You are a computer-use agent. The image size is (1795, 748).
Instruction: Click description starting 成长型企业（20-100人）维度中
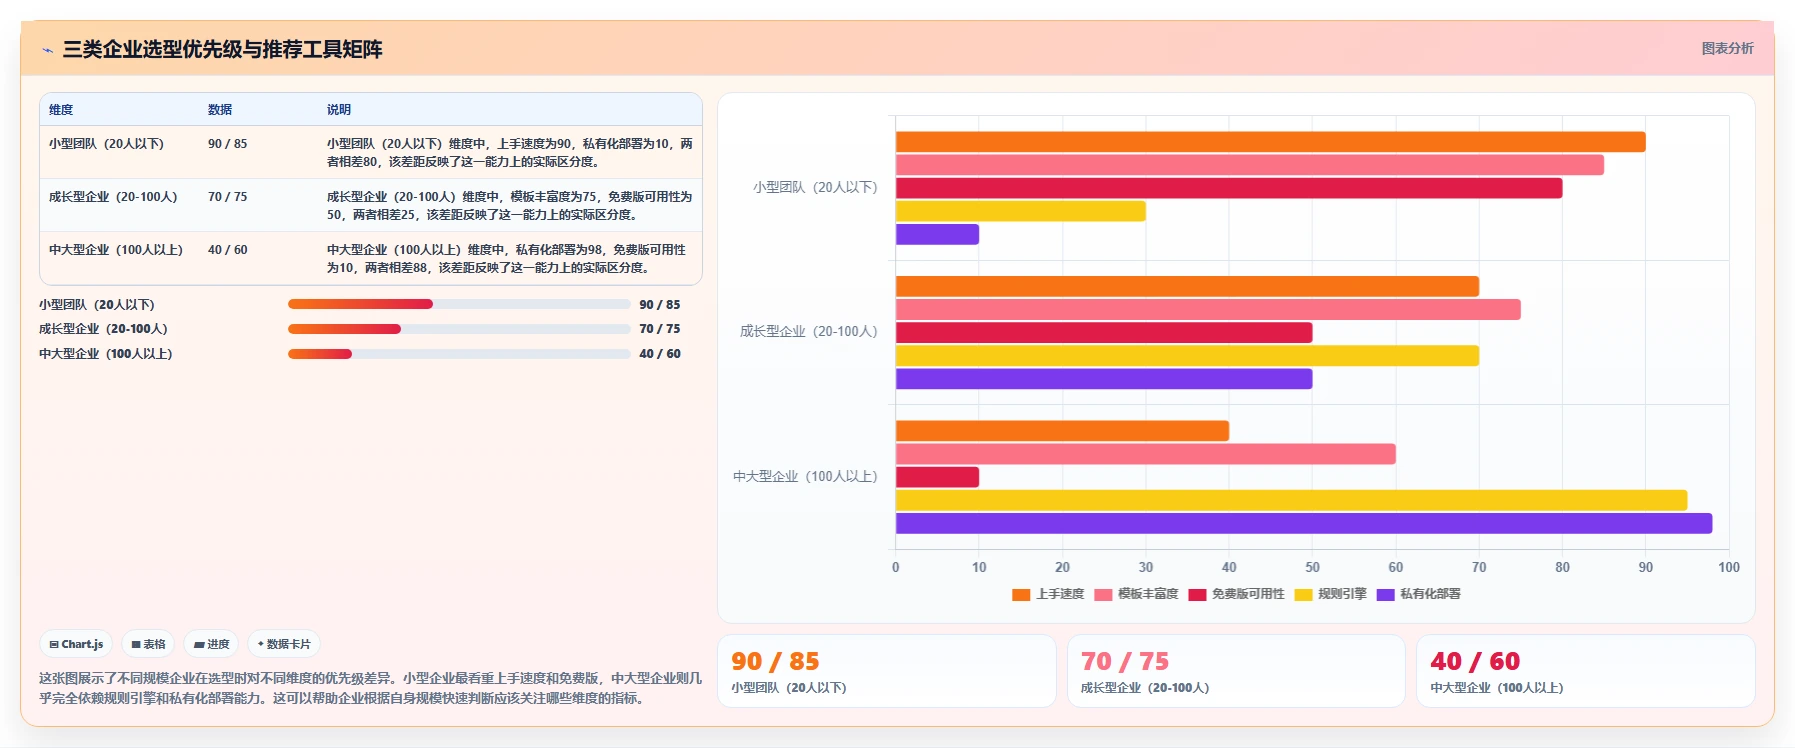point(510,206)
